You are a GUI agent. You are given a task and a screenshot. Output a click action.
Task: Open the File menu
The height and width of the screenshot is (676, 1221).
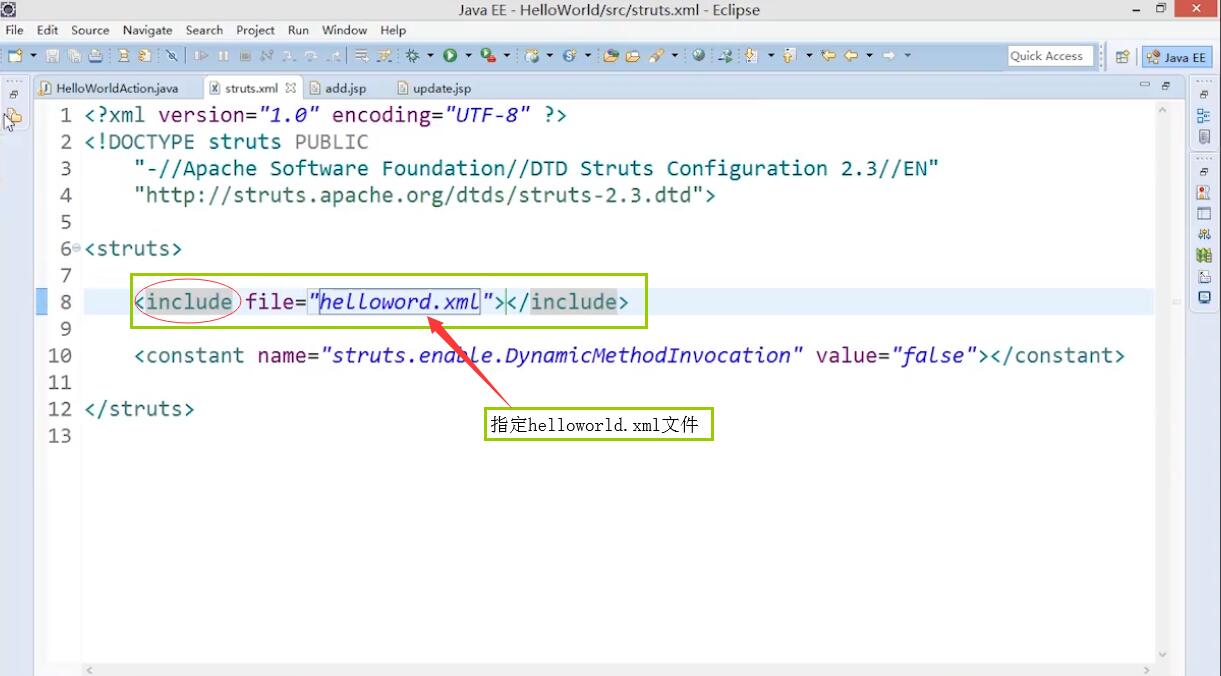(x=14, y=30)
